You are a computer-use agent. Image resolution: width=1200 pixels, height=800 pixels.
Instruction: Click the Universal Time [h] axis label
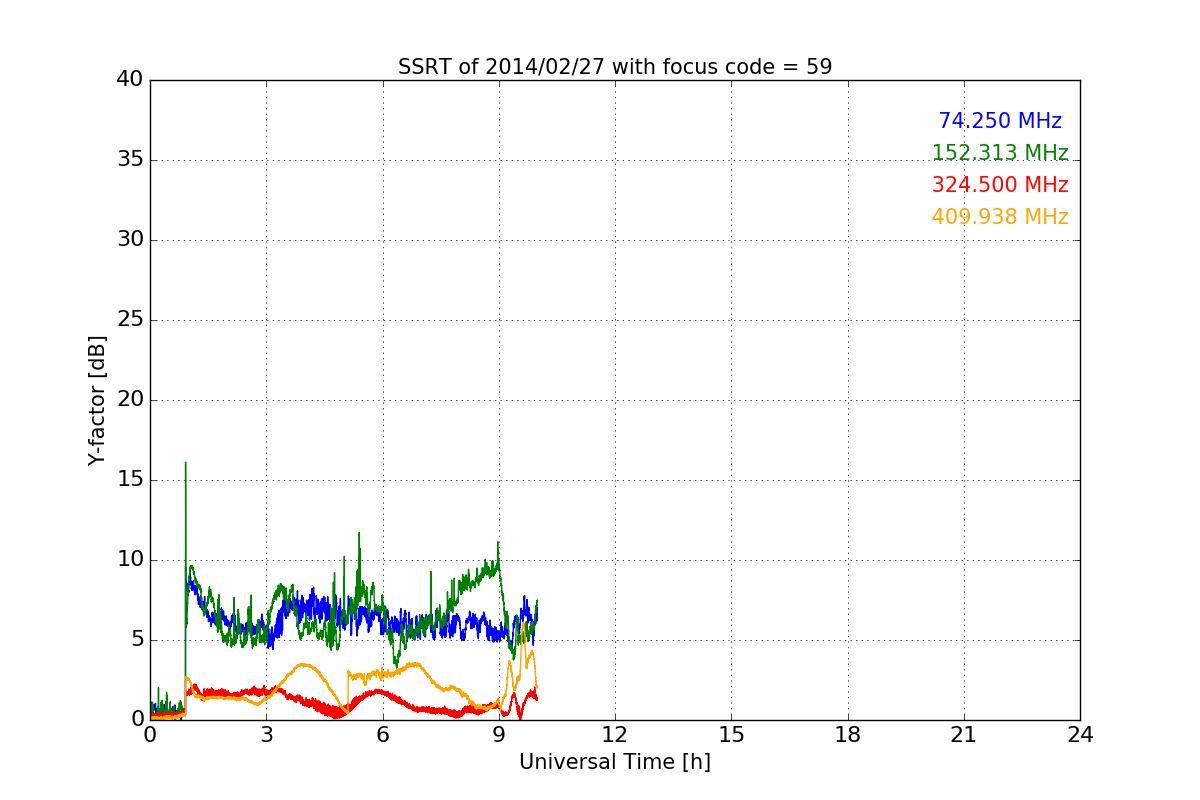(x=615, y=762)
